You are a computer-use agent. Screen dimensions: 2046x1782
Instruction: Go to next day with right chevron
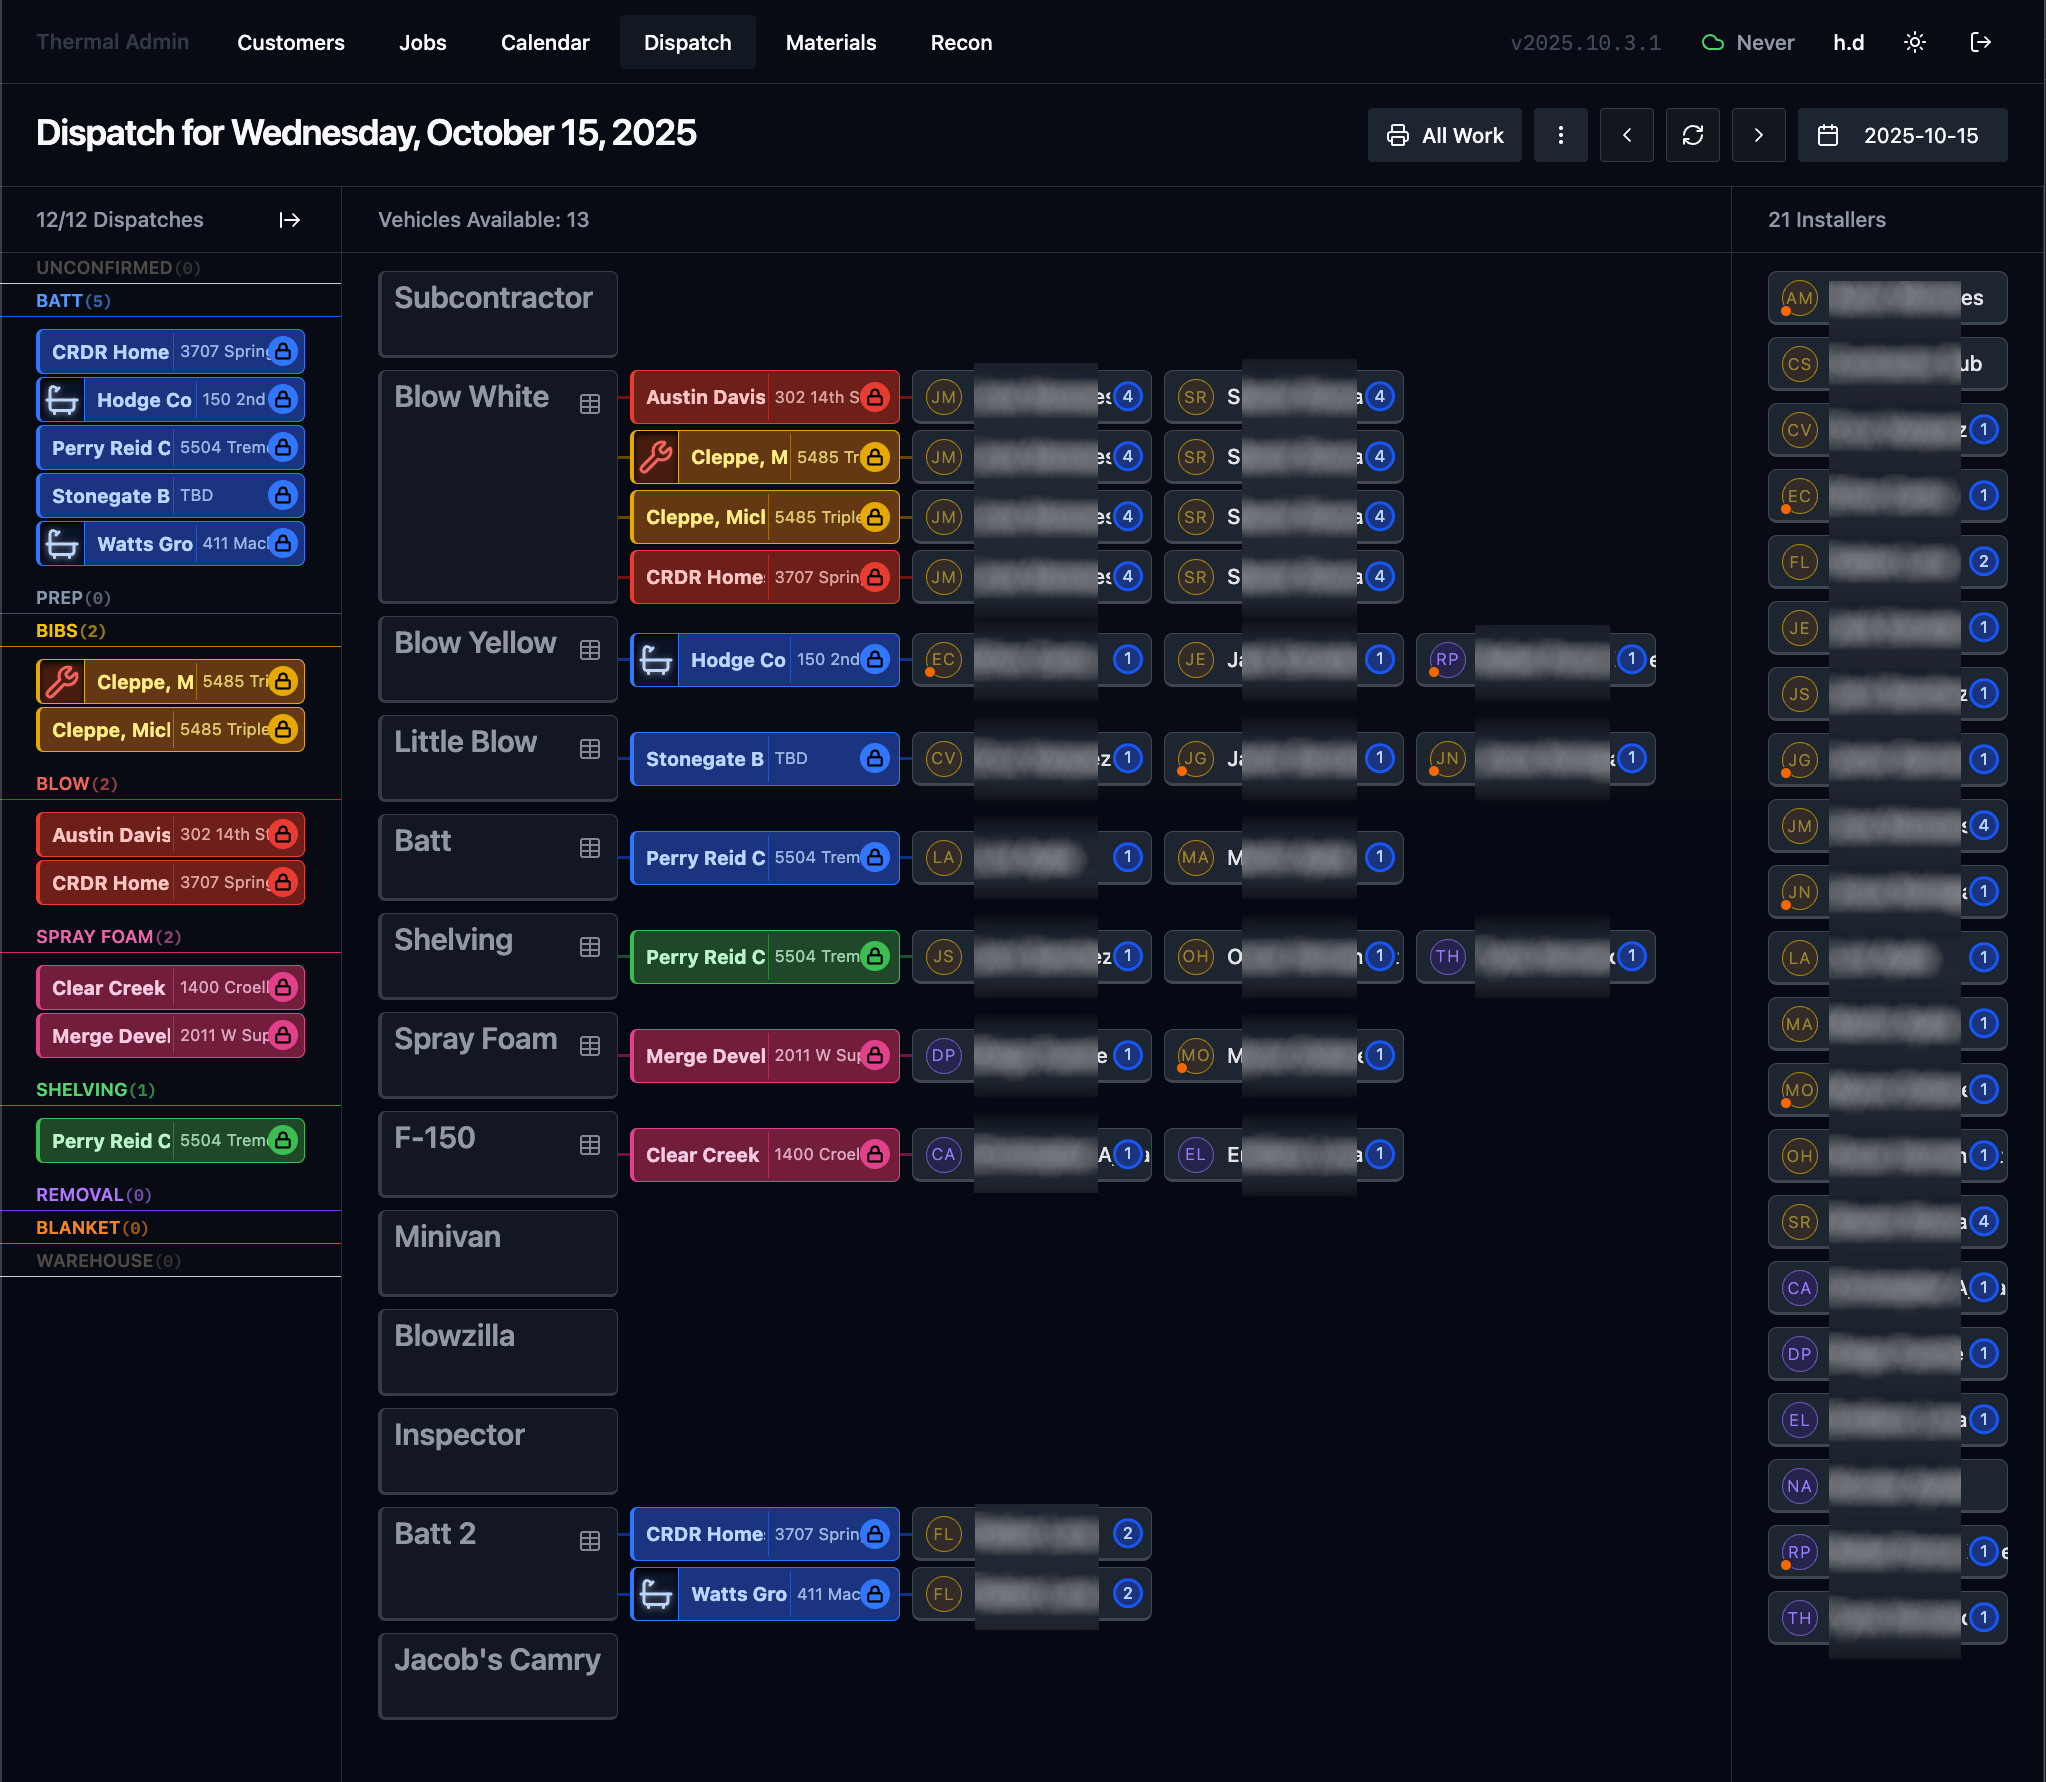(1758, 135)
